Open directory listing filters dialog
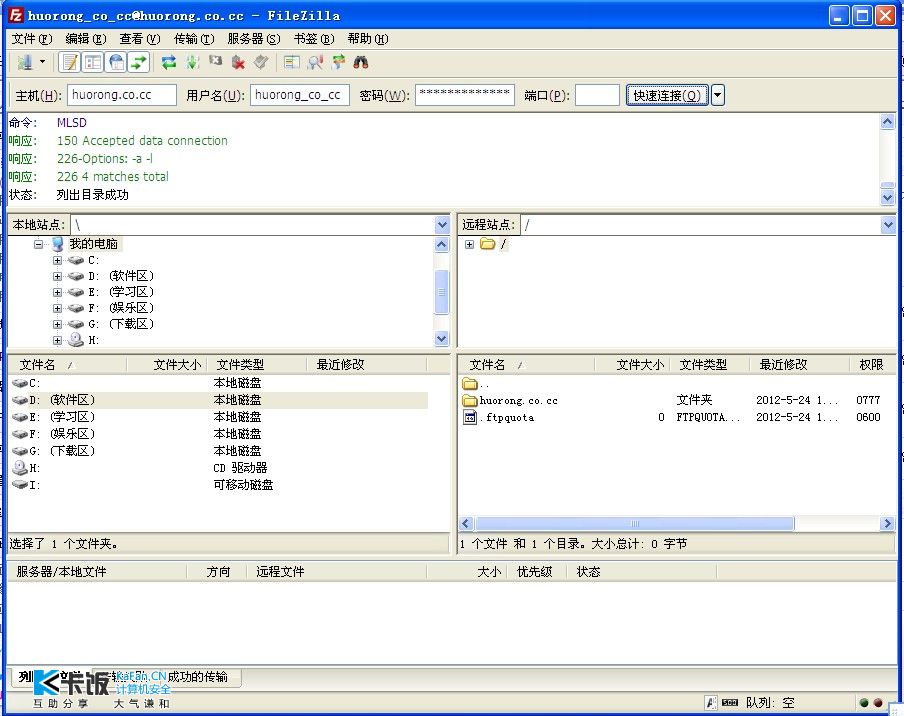Viewport: 904px width, 716px height. coord(292,62)
